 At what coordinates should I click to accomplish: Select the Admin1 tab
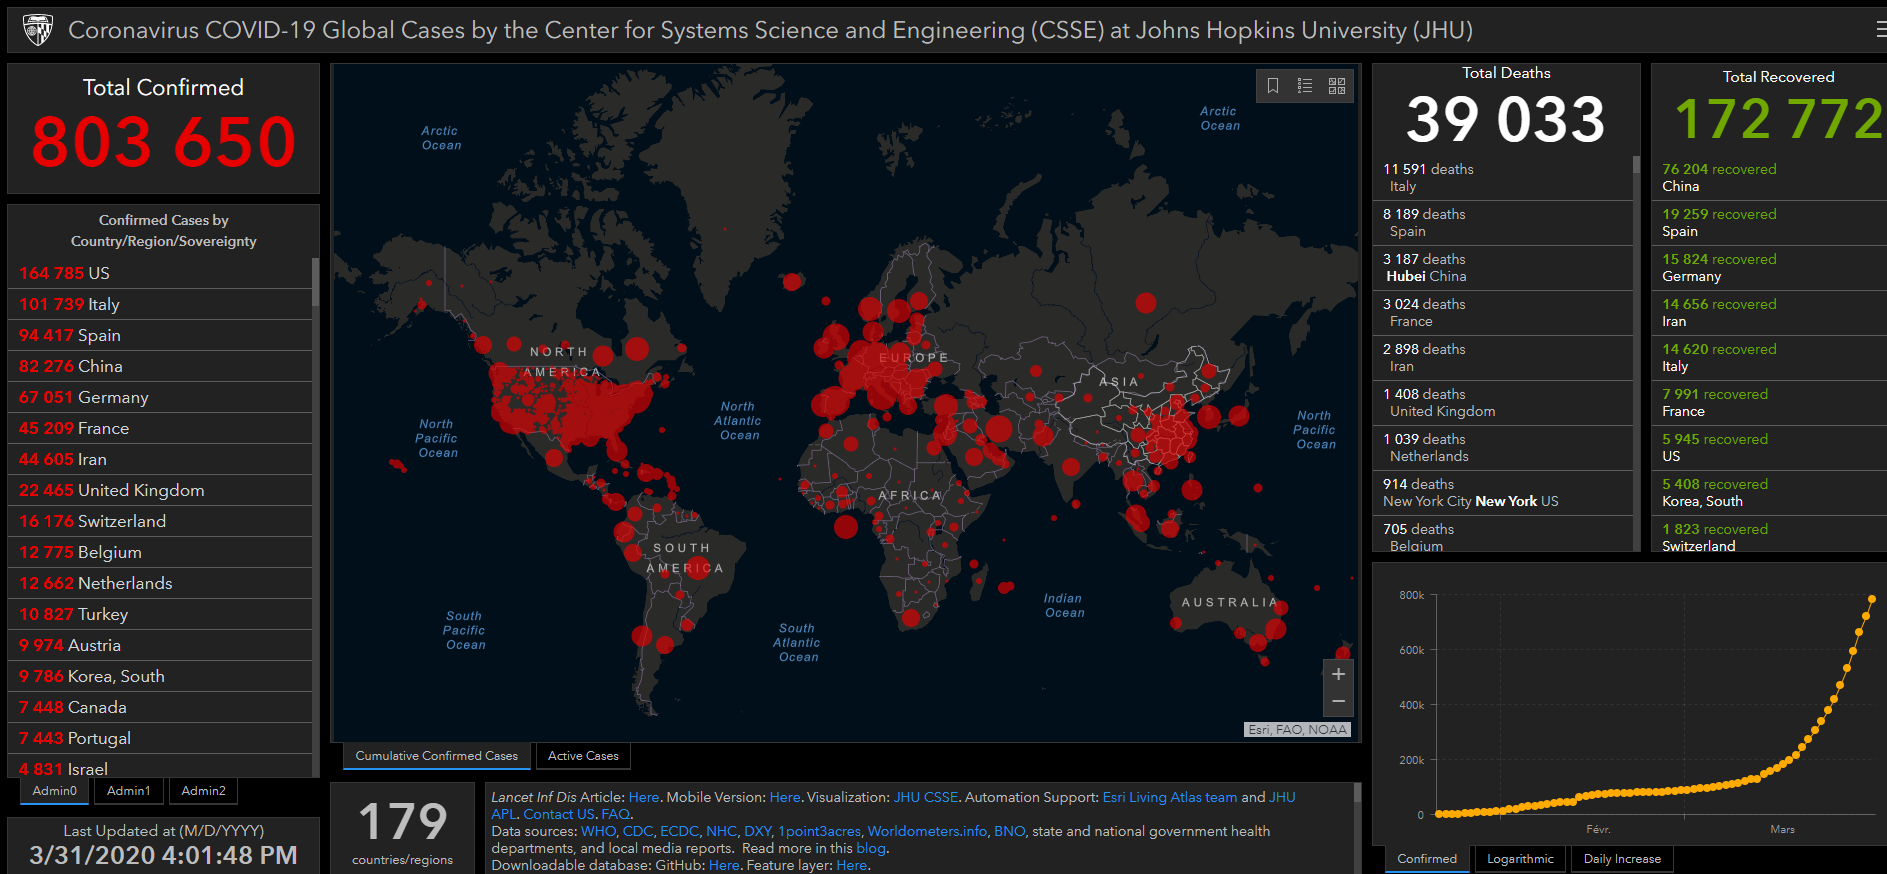[129, 791]
